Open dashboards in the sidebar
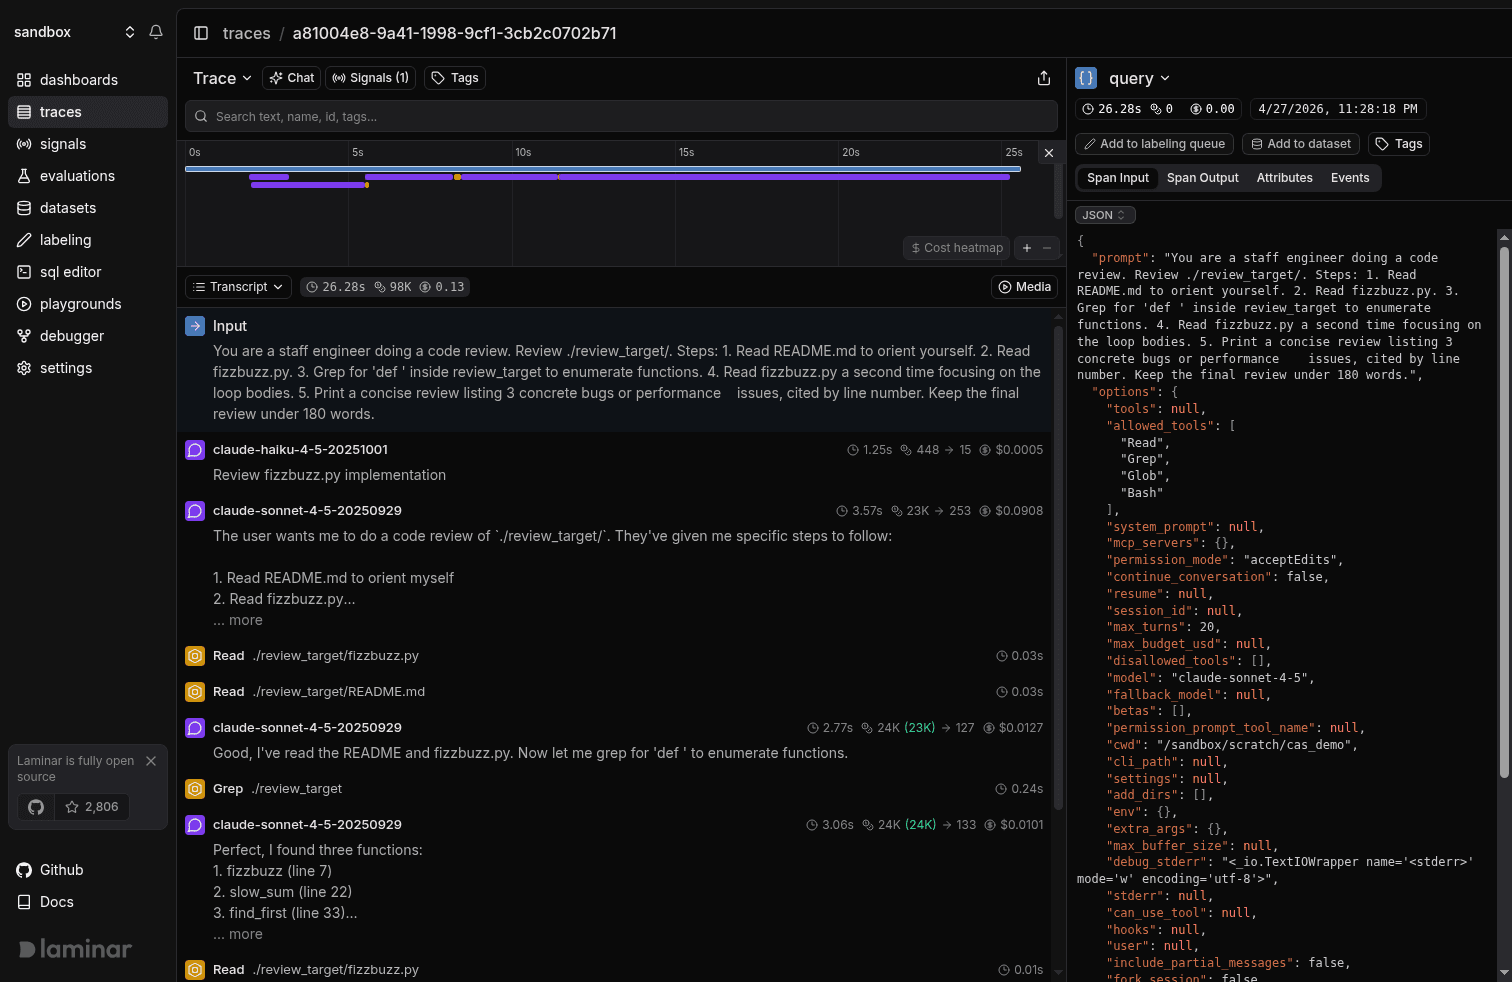 click(88, 80)
